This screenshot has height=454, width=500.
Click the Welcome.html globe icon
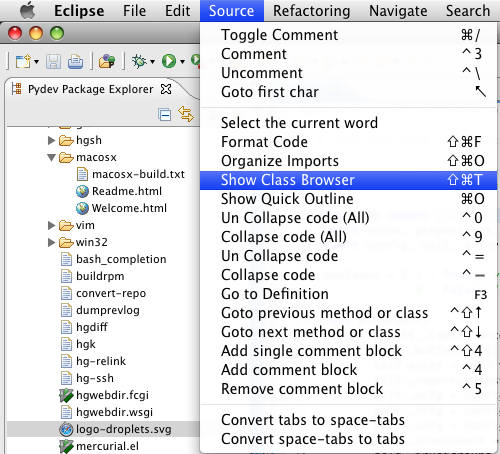pos(82,208)
